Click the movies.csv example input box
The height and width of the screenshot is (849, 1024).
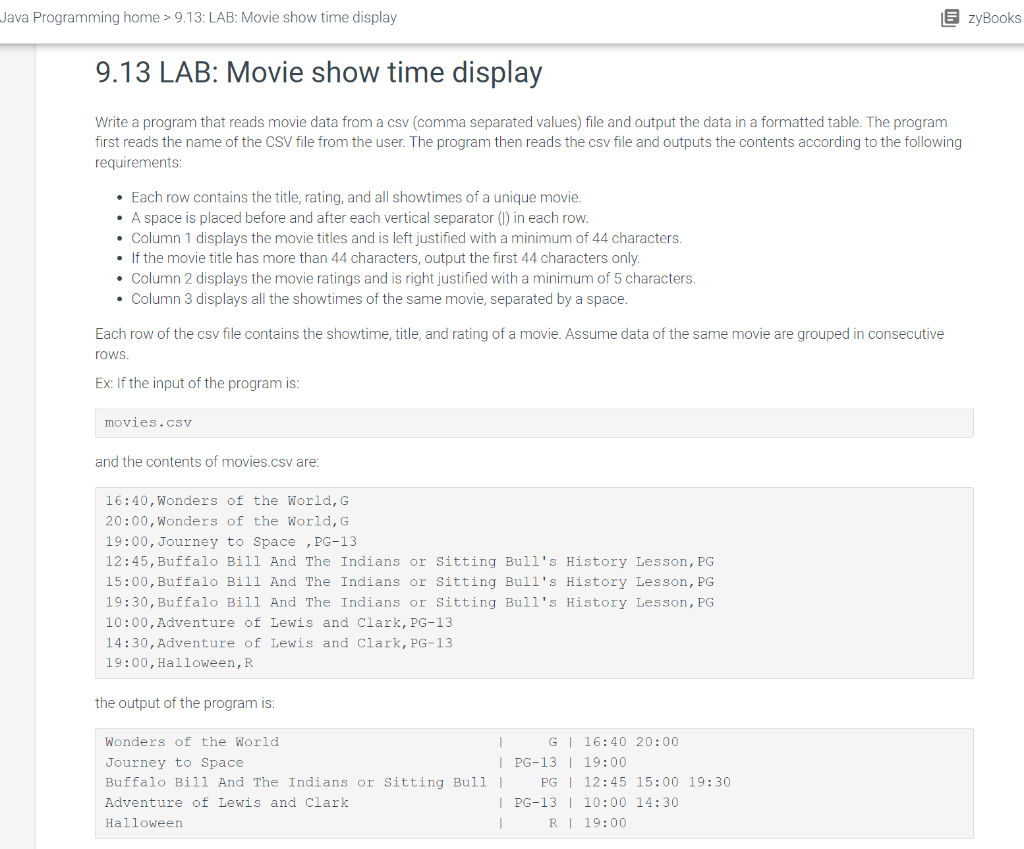[x=535, y=422]
